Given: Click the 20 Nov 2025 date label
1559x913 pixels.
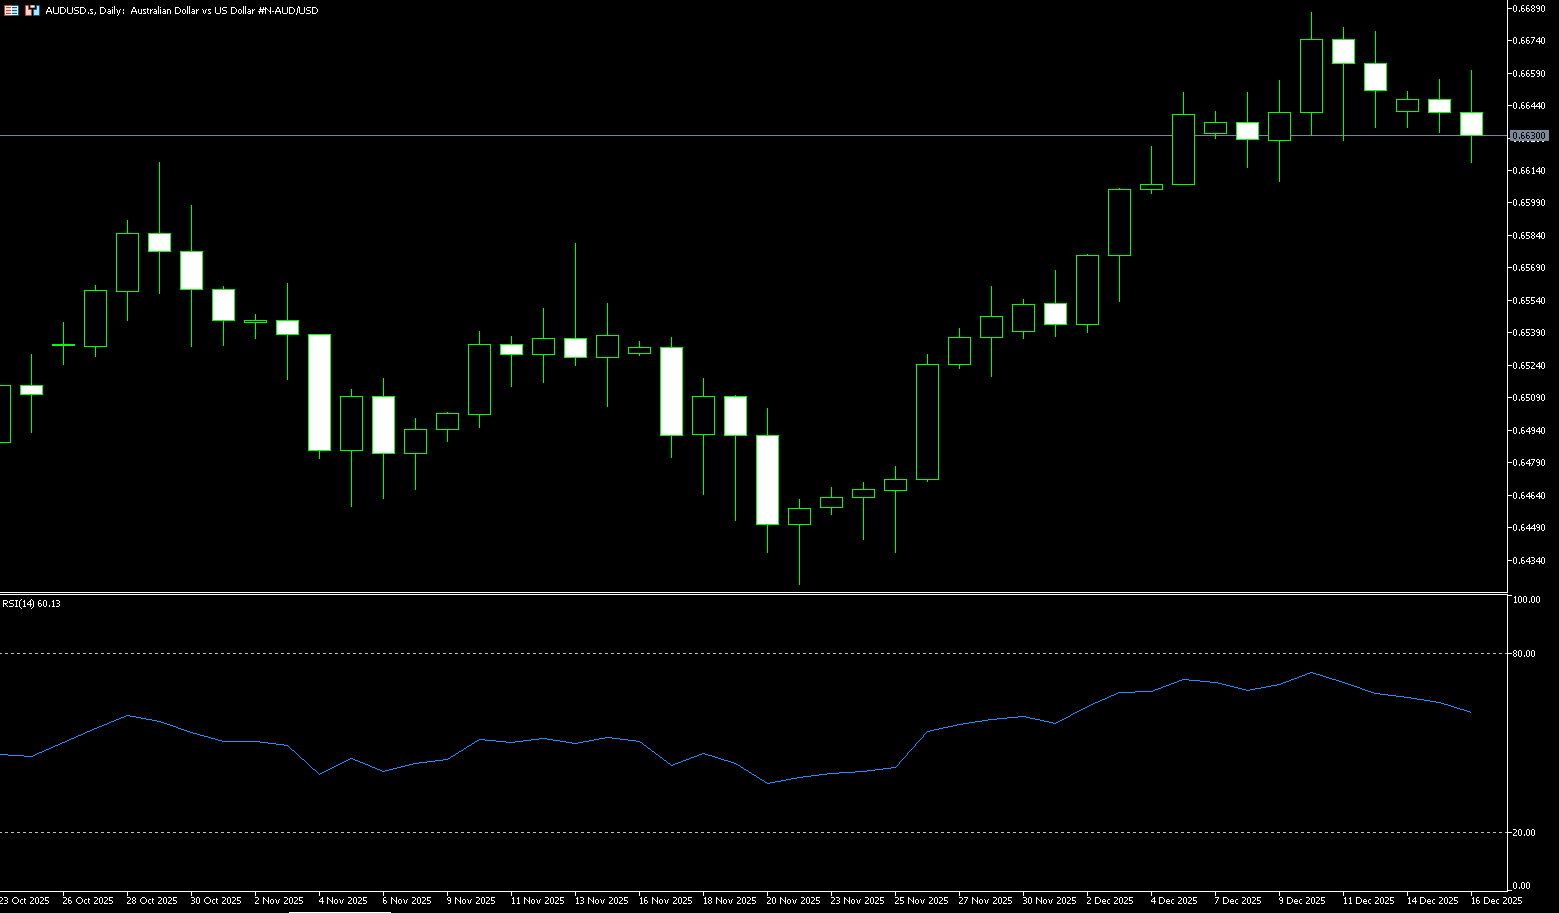Looking at the screenshot, I should tap(792, 901).
